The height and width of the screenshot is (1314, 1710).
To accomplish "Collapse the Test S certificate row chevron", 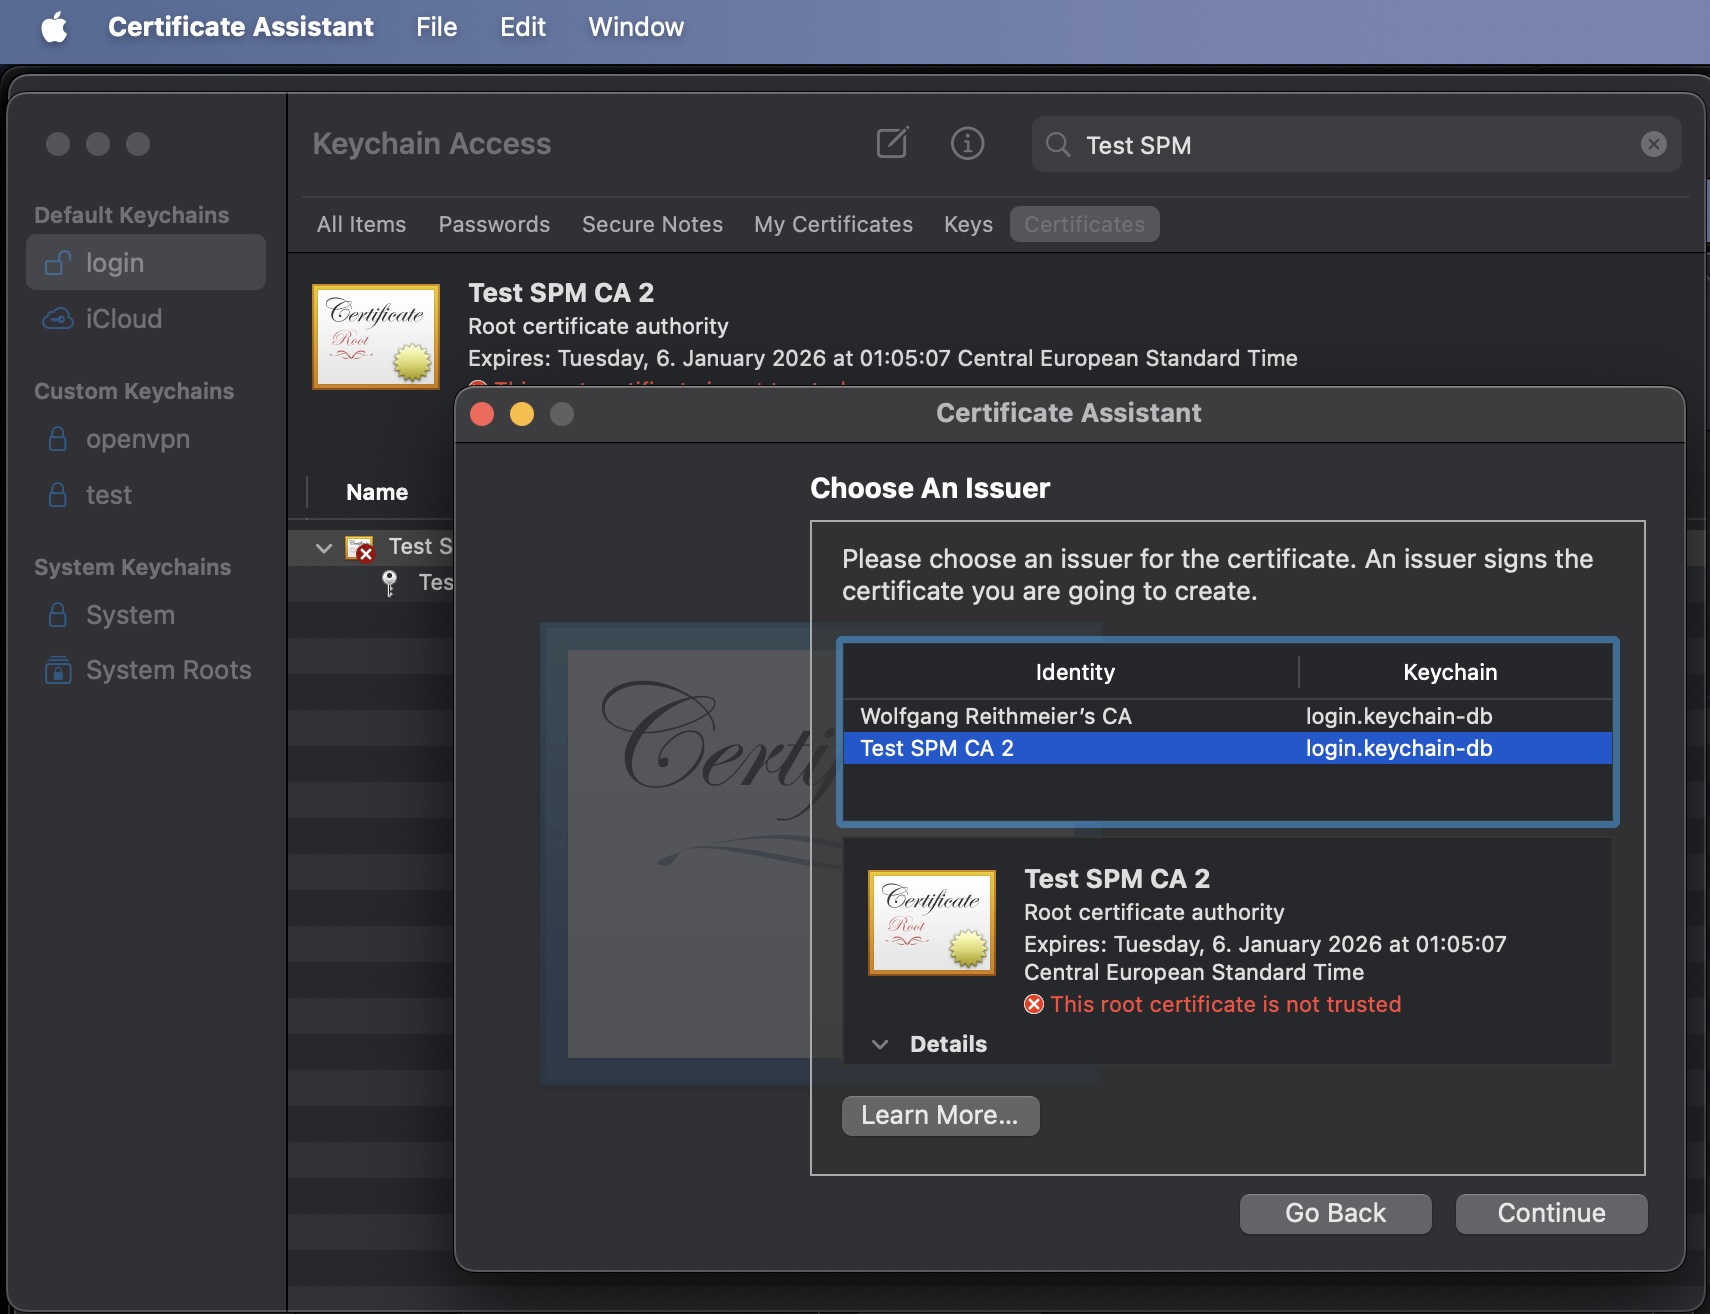I will (x=323, y=548).
